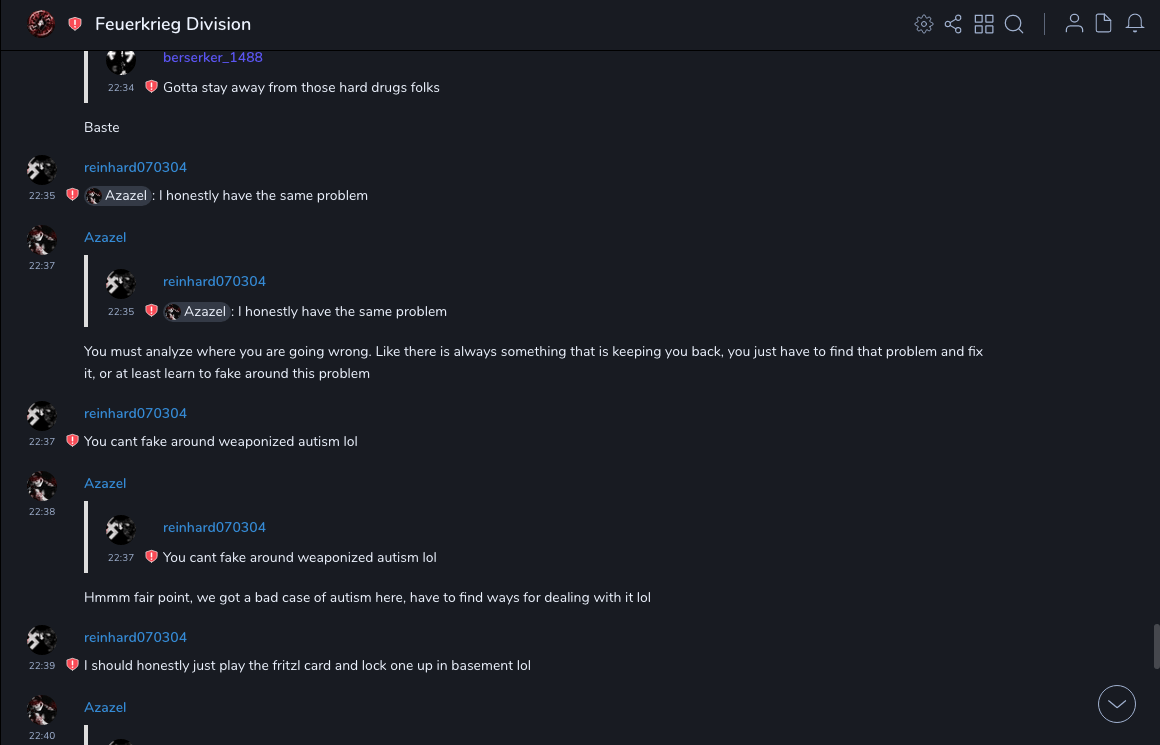The width and height of the screenshot is (1160, 745).
Task: Jump to latest with the round down-chevron button
Action: point(1117,704)
